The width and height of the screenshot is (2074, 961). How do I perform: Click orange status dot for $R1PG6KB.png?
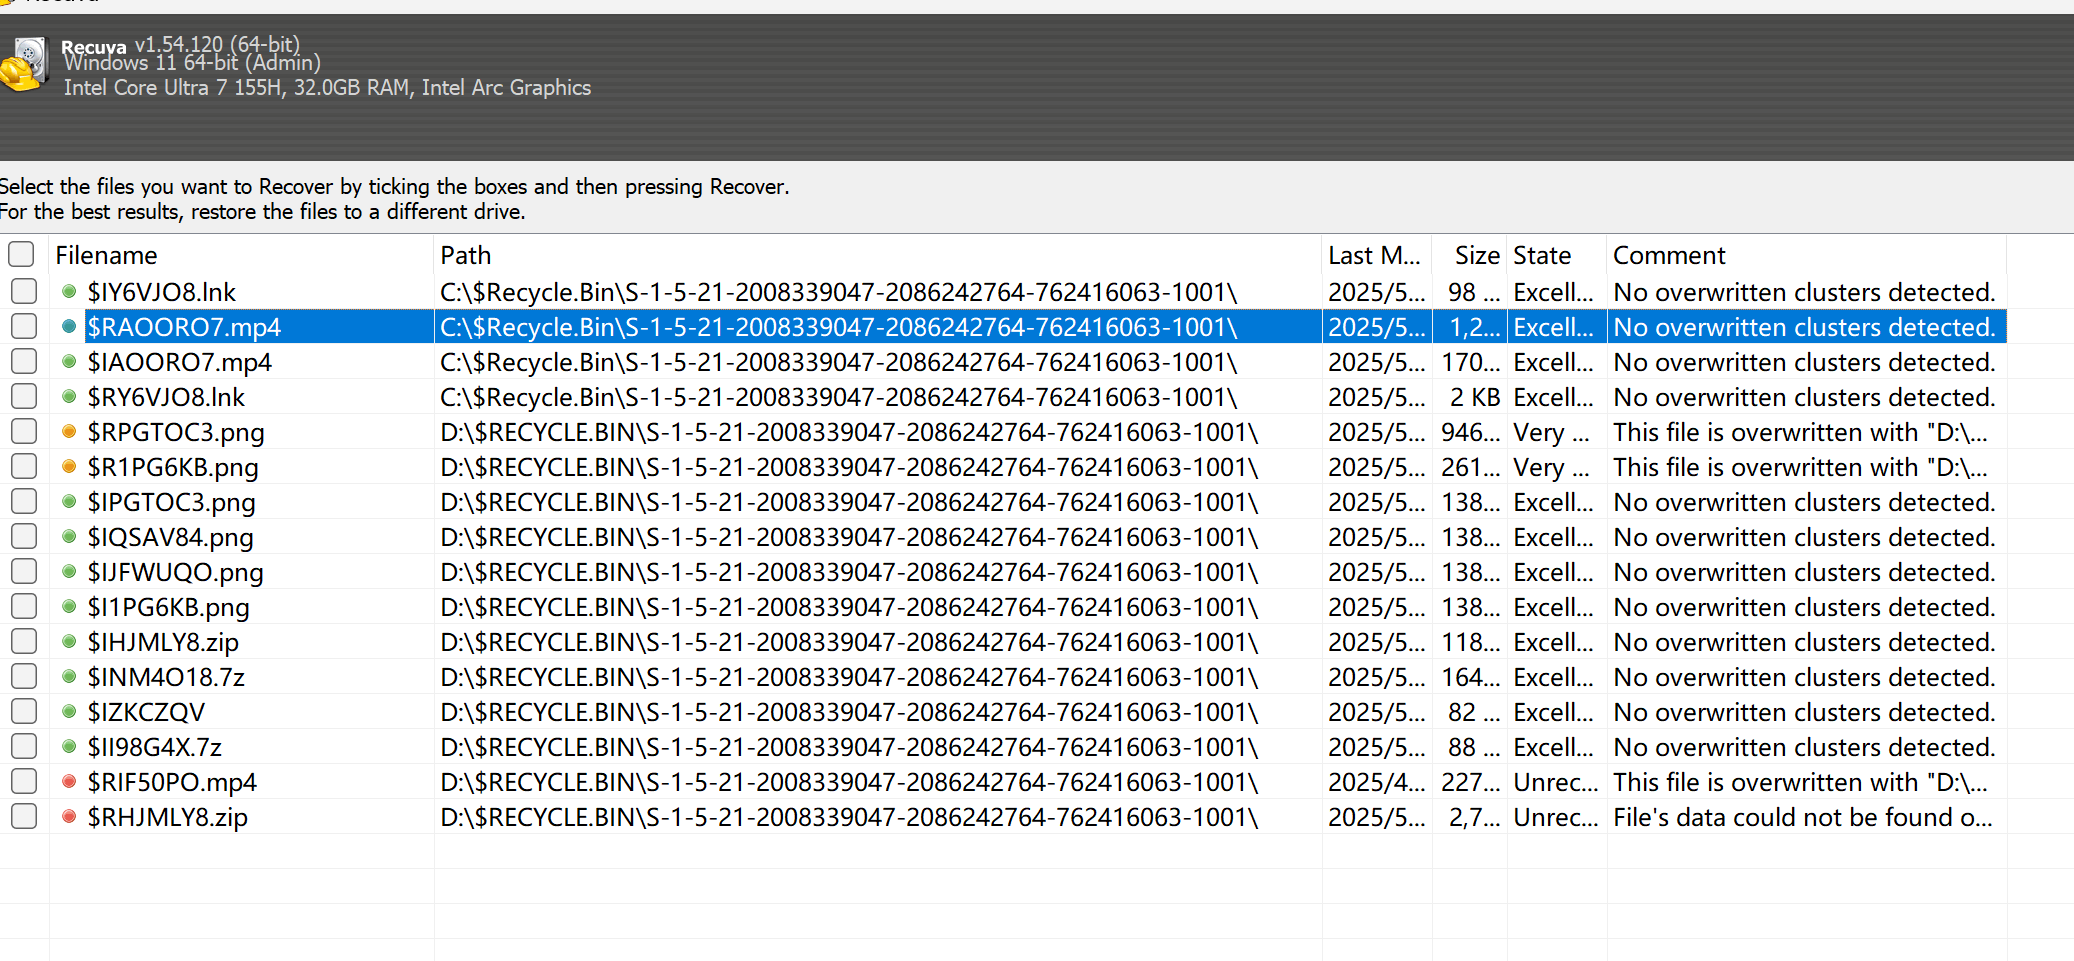[x=69, y=467]
